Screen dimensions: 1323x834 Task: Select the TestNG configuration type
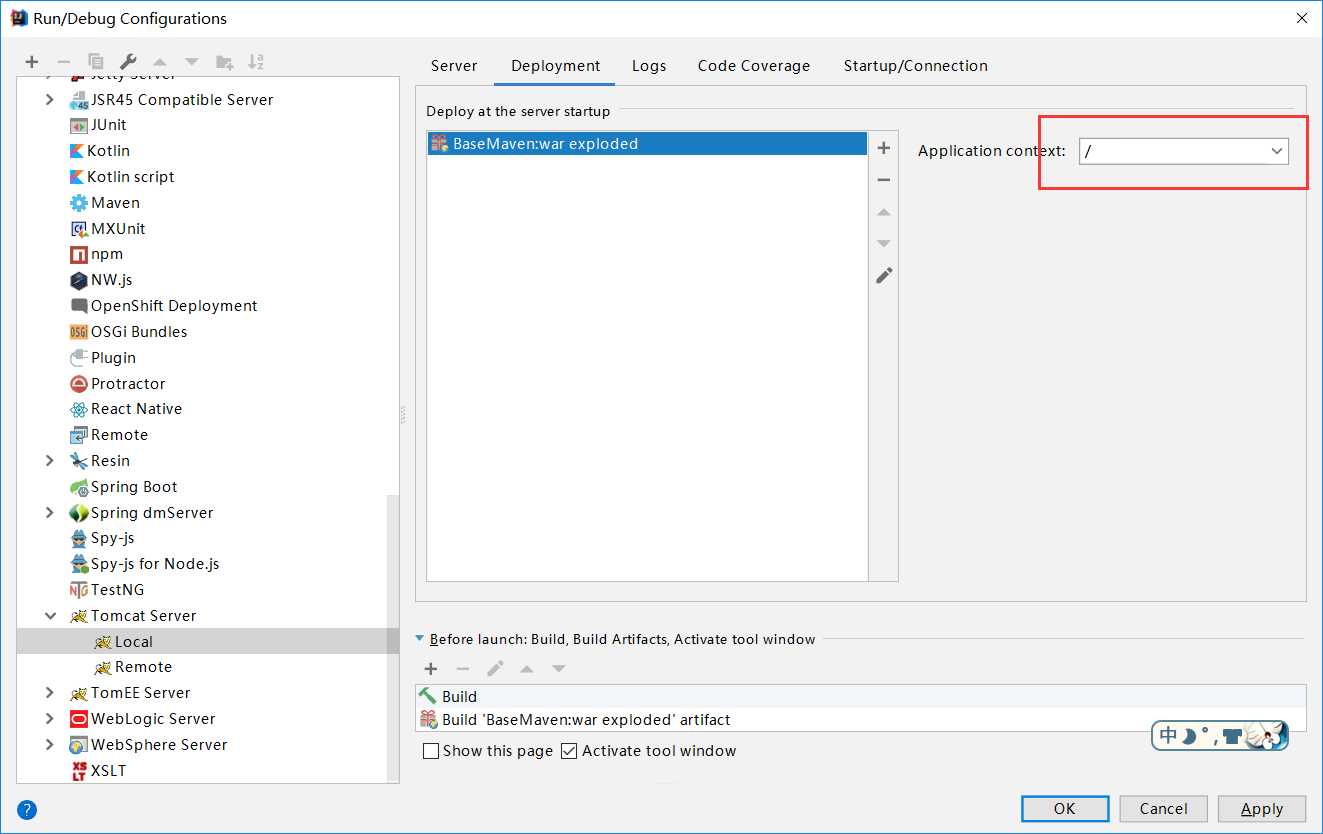(x=107, y=590)
